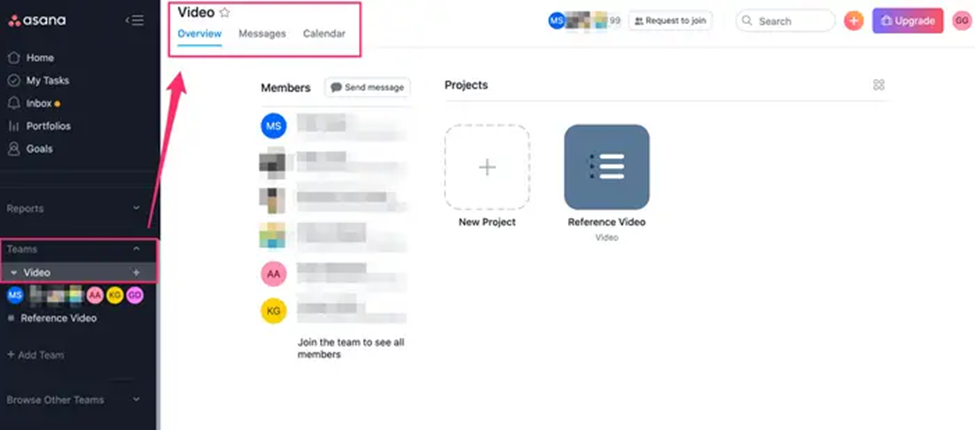Open Reference Video project in sidebar
975x430 pixels.
[x=58, y=318]
